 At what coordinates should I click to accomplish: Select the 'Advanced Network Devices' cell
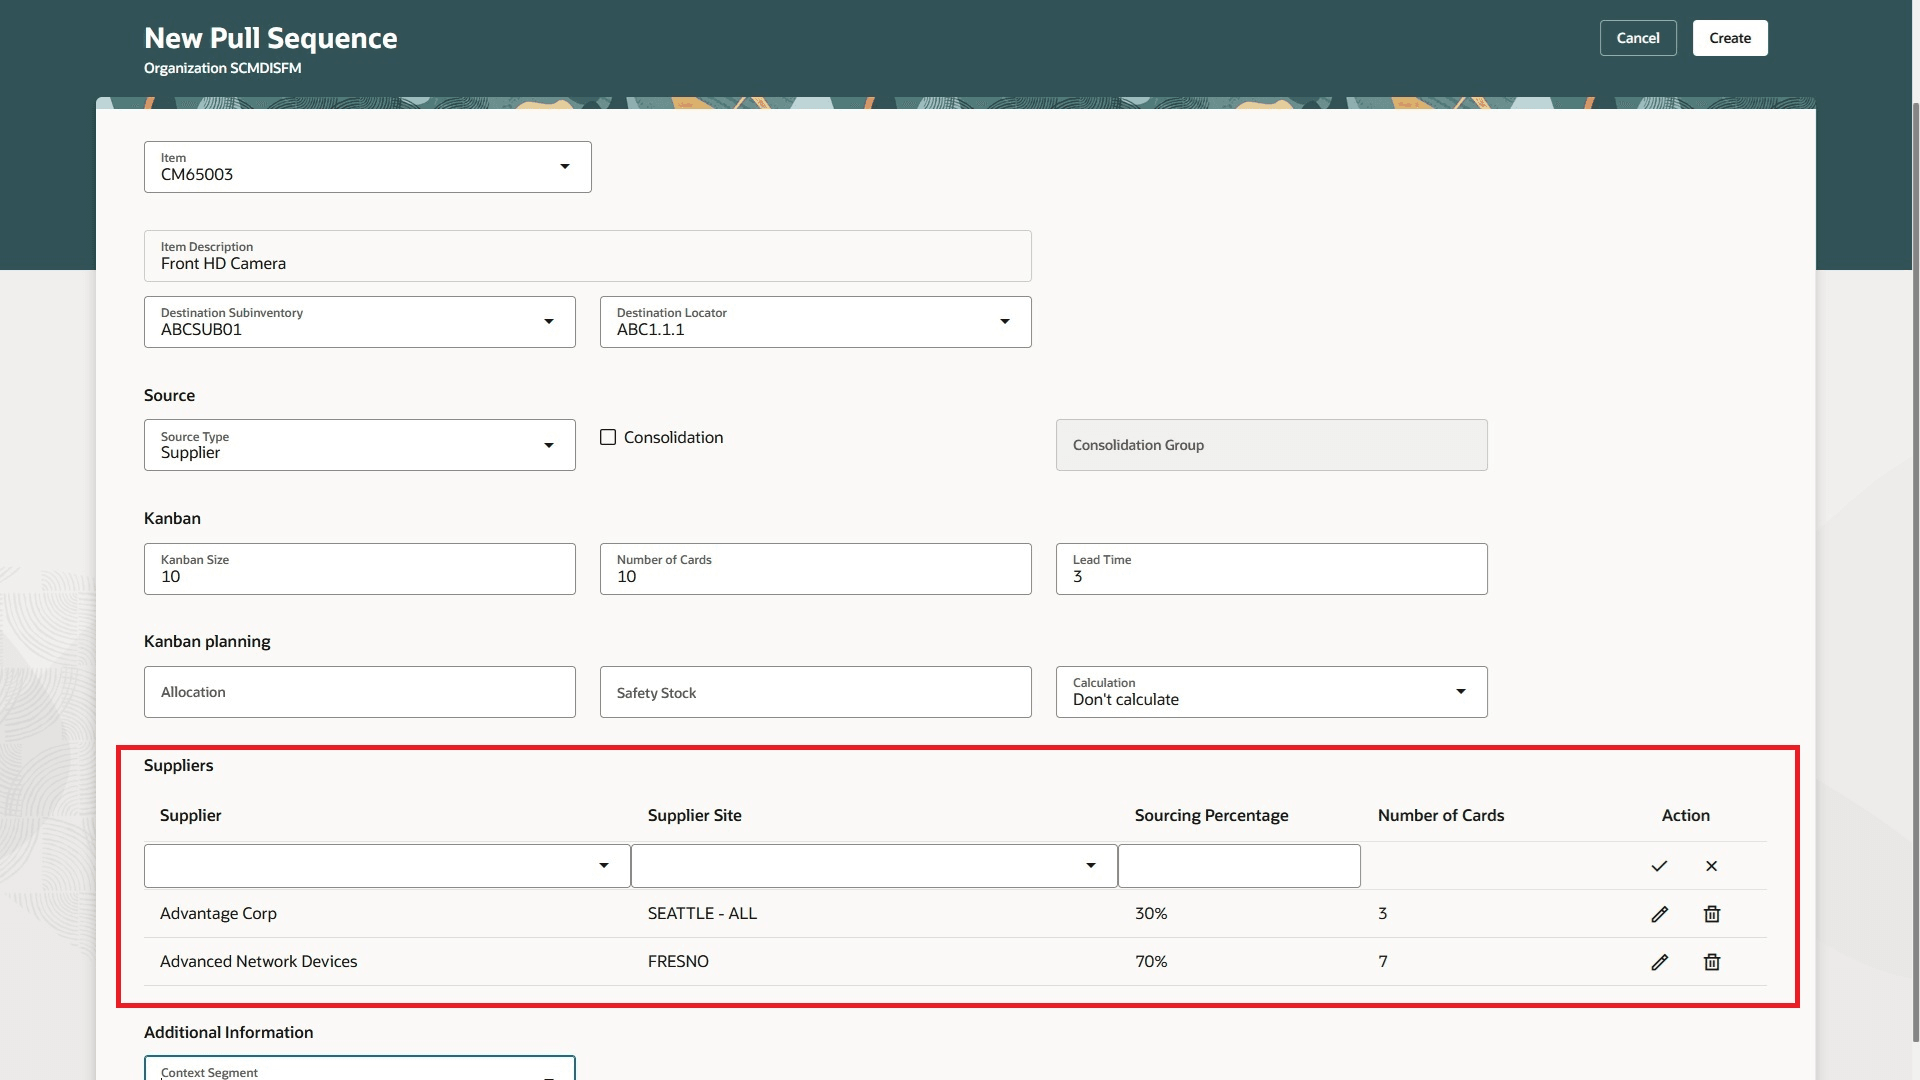(x=258, y=962)
